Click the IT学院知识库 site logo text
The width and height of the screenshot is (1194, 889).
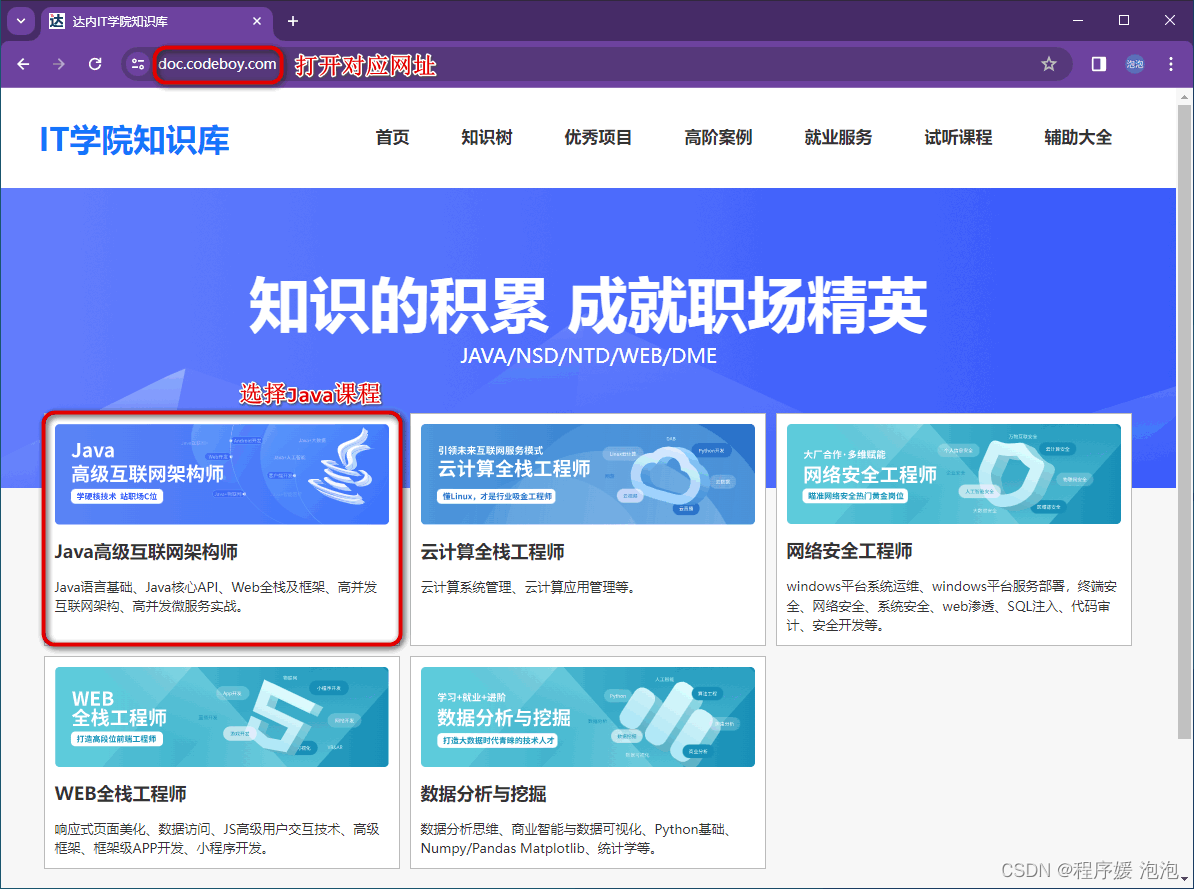coord(133,140)
